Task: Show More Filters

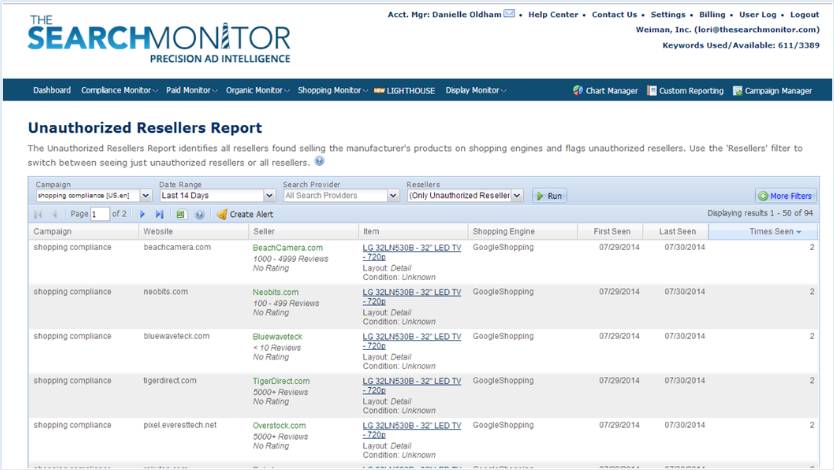Action: coord(785,196)
